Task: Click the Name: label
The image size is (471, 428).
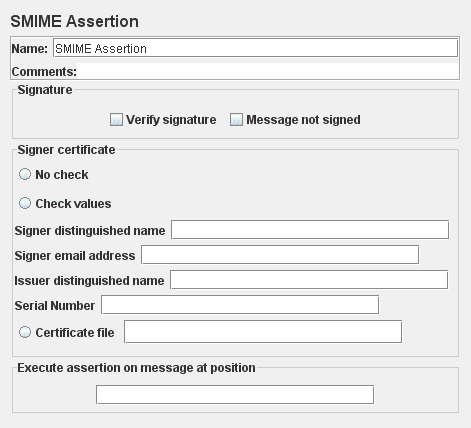Action: tap(30, 49)
